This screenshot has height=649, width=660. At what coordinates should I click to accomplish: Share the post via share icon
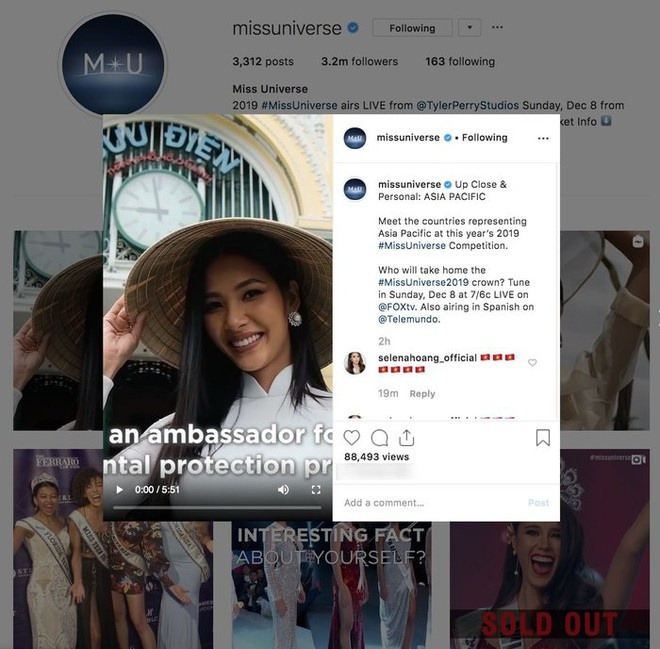(406, 438)
